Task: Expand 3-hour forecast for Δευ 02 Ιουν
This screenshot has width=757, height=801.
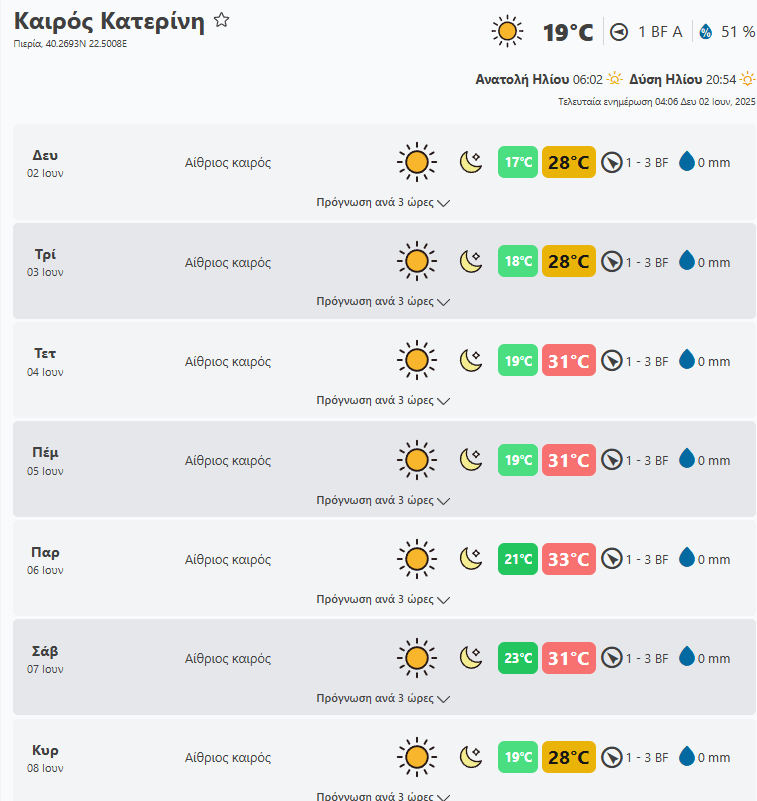Action: pyautogui.click(x=383, y=202)
